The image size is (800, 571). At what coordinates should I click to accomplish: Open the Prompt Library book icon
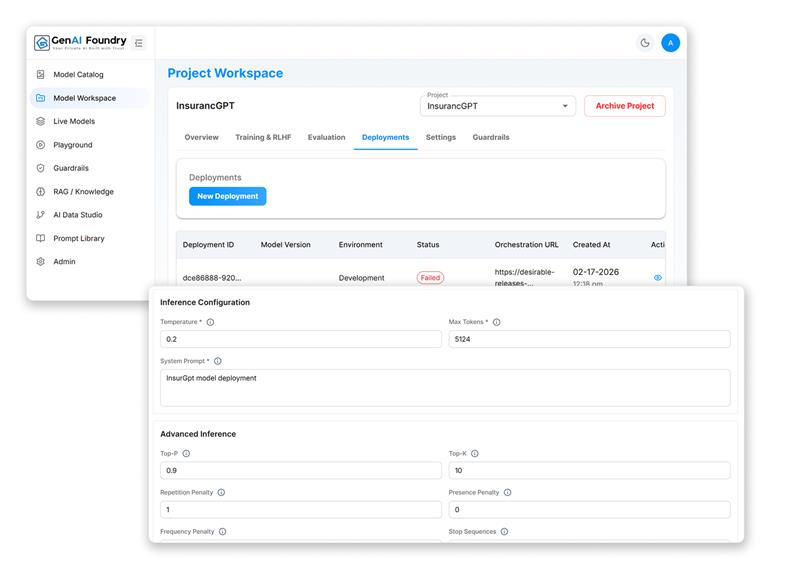tap(41, 238)
